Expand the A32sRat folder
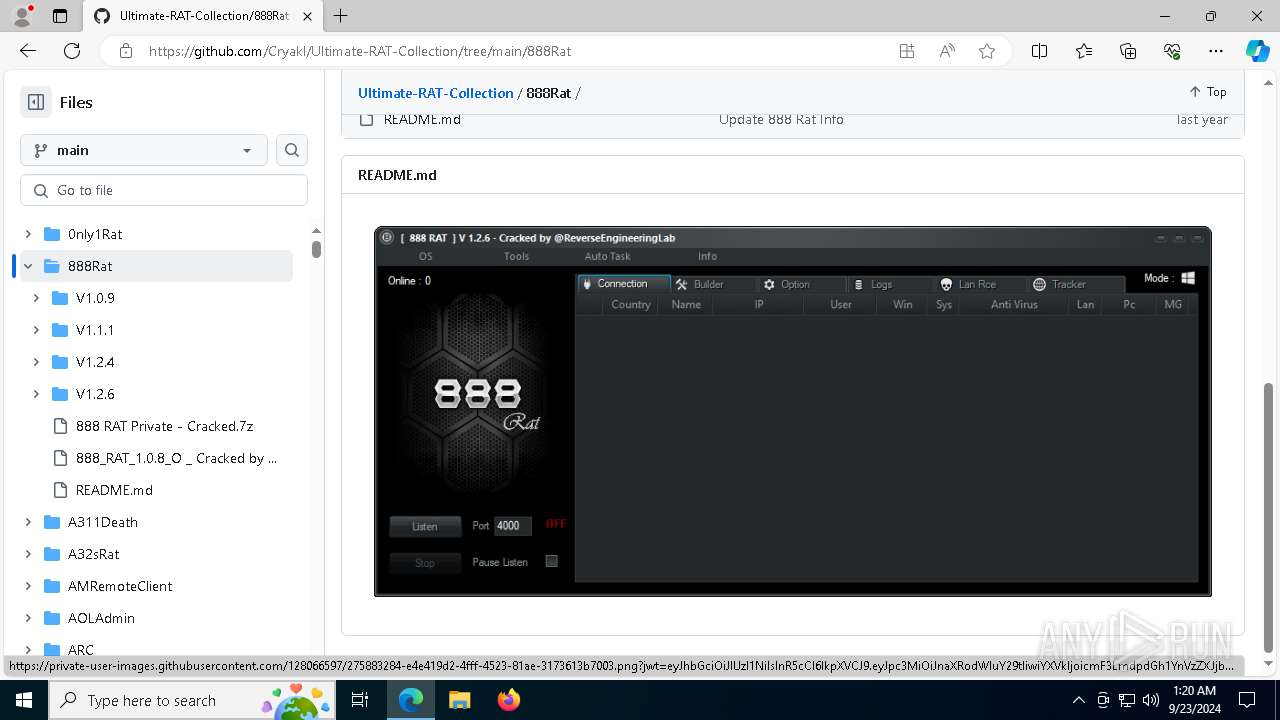 click(x=28, y=554)
